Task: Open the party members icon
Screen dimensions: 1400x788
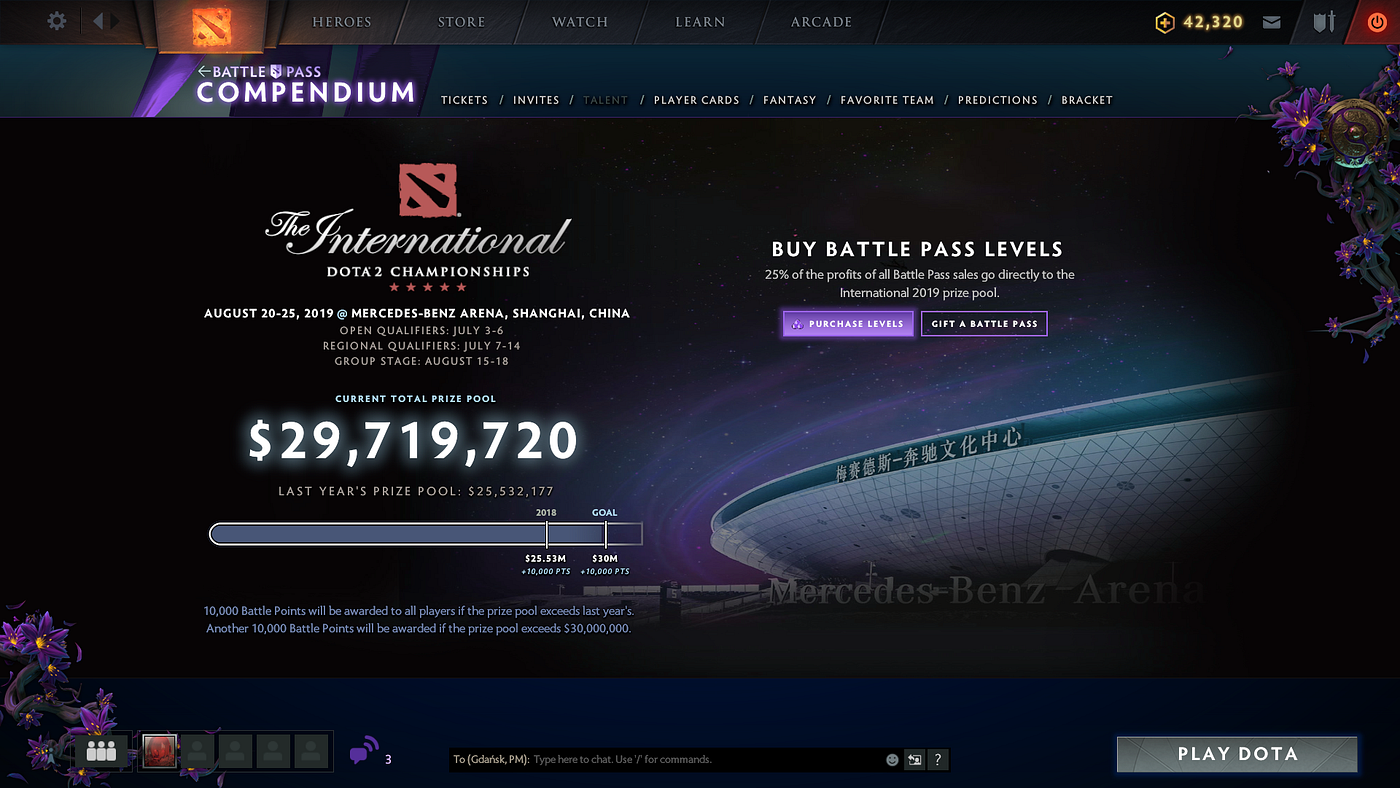Action: tap(102, 750)
